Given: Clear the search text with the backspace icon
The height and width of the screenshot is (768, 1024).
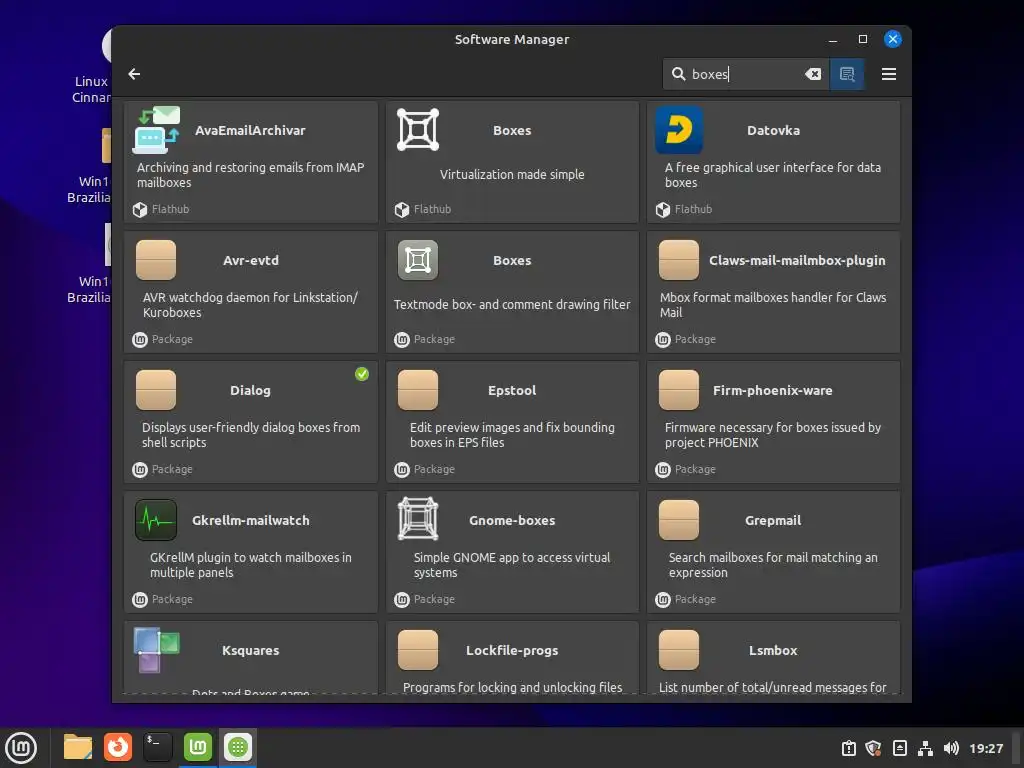Looking at the screenshot, I should point(813,74).
